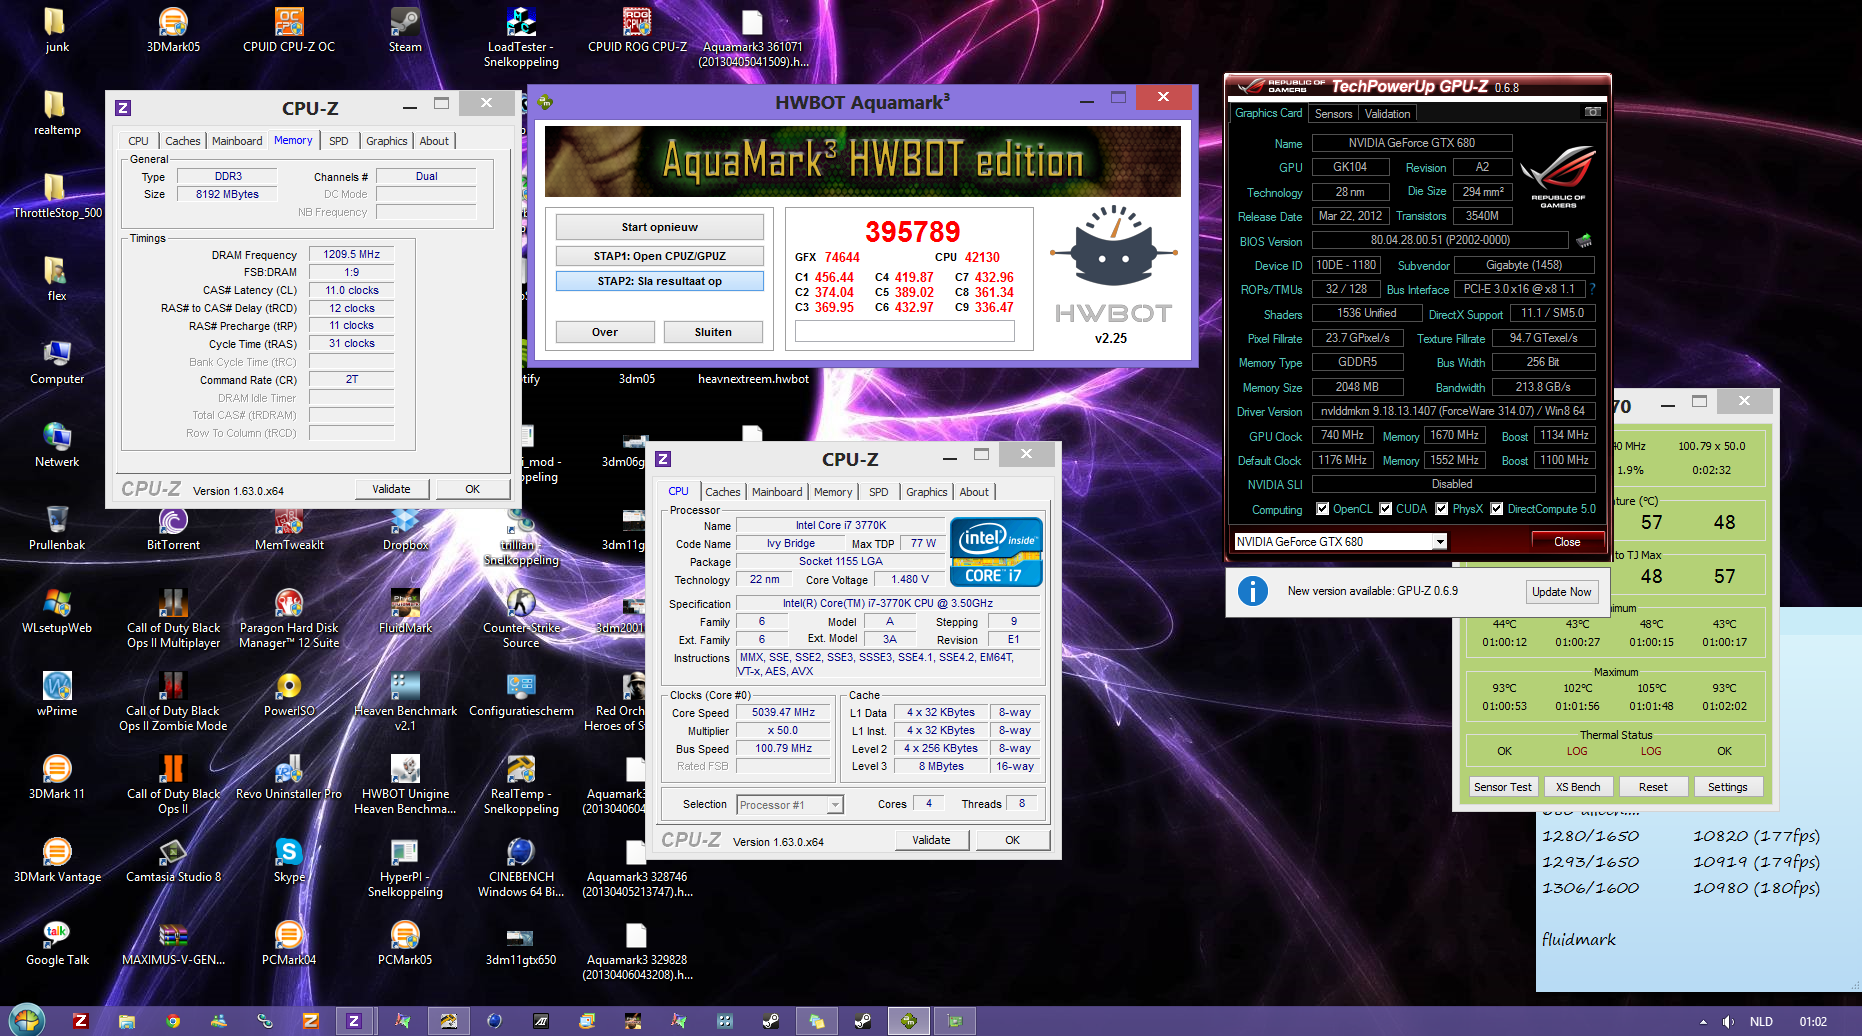Viewport: 1862px width, 1036px height.
Task: Select the realtemp folder on the desktop
Action: tap(57, 113)
